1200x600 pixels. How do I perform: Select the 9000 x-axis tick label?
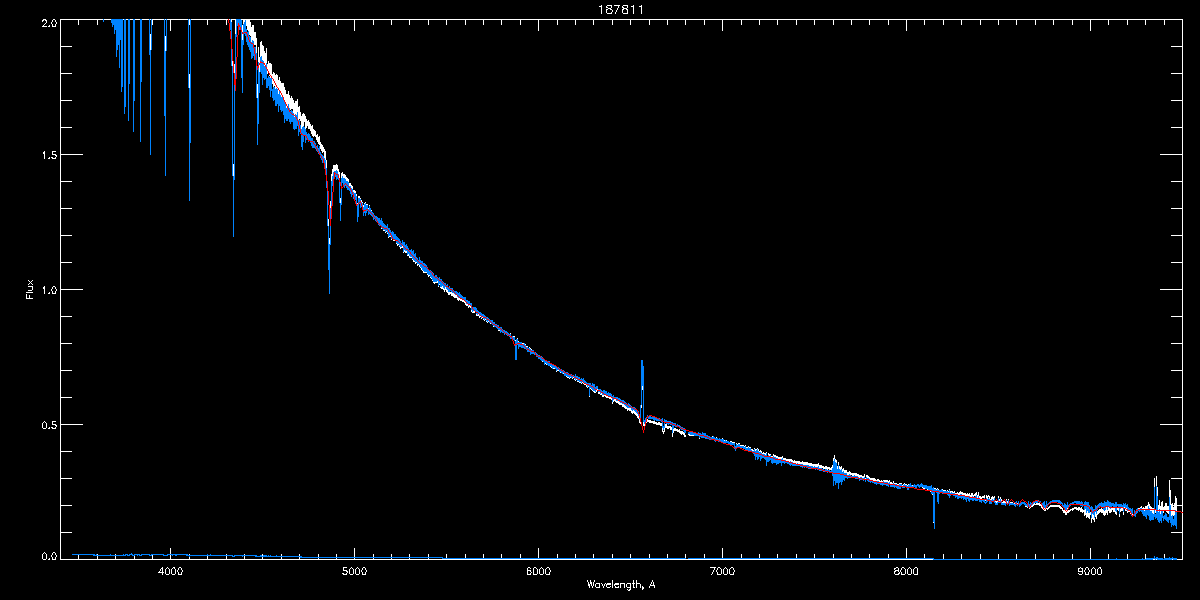1090,572
